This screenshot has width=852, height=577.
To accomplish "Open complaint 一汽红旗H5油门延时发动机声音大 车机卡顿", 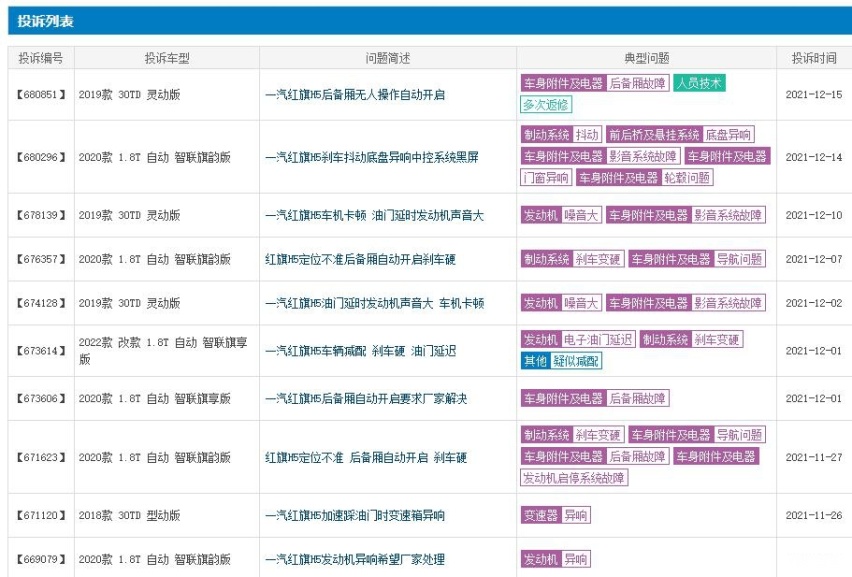I will point(374,304).
